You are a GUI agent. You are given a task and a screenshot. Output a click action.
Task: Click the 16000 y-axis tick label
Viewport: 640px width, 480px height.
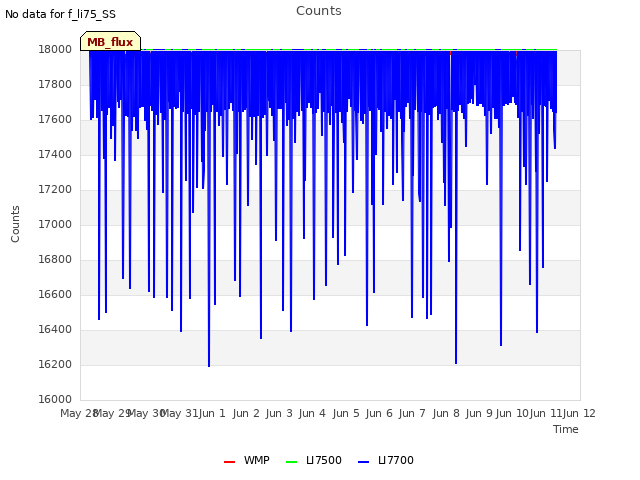(55, 399)
